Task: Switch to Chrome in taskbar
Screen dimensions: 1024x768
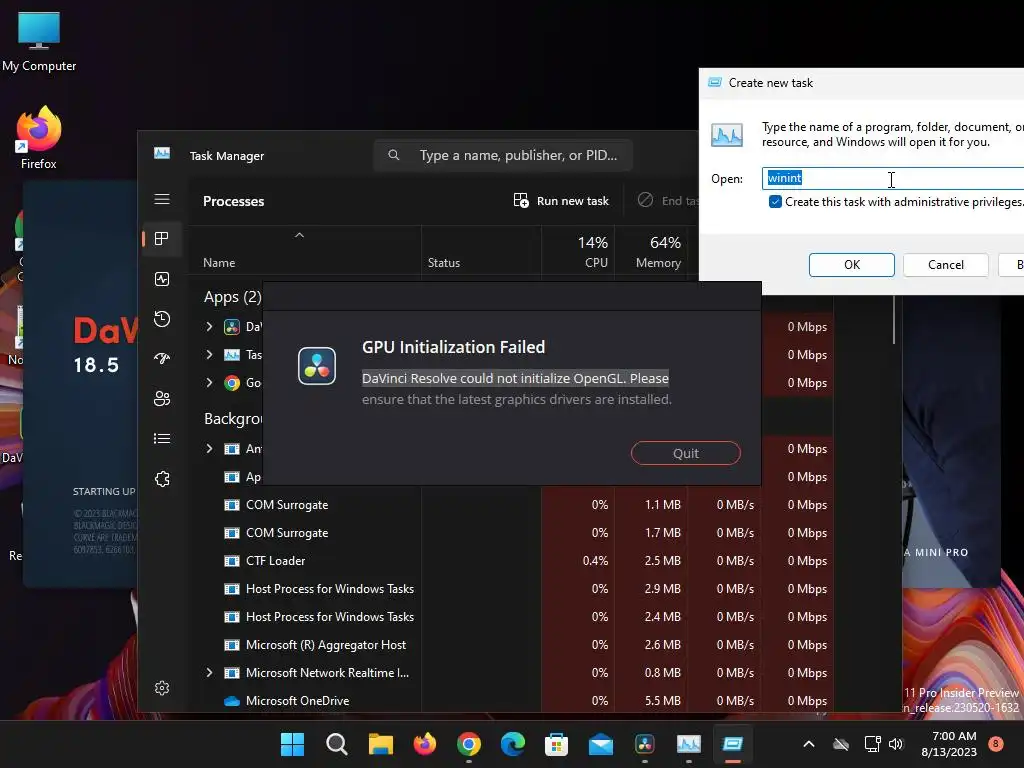Action: pos(469,744)
